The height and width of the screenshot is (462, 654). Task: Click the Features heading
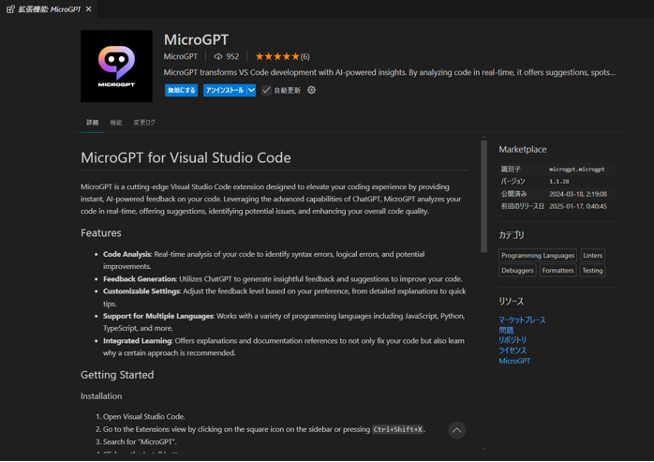pyautogui.click(x=101, y=233)
